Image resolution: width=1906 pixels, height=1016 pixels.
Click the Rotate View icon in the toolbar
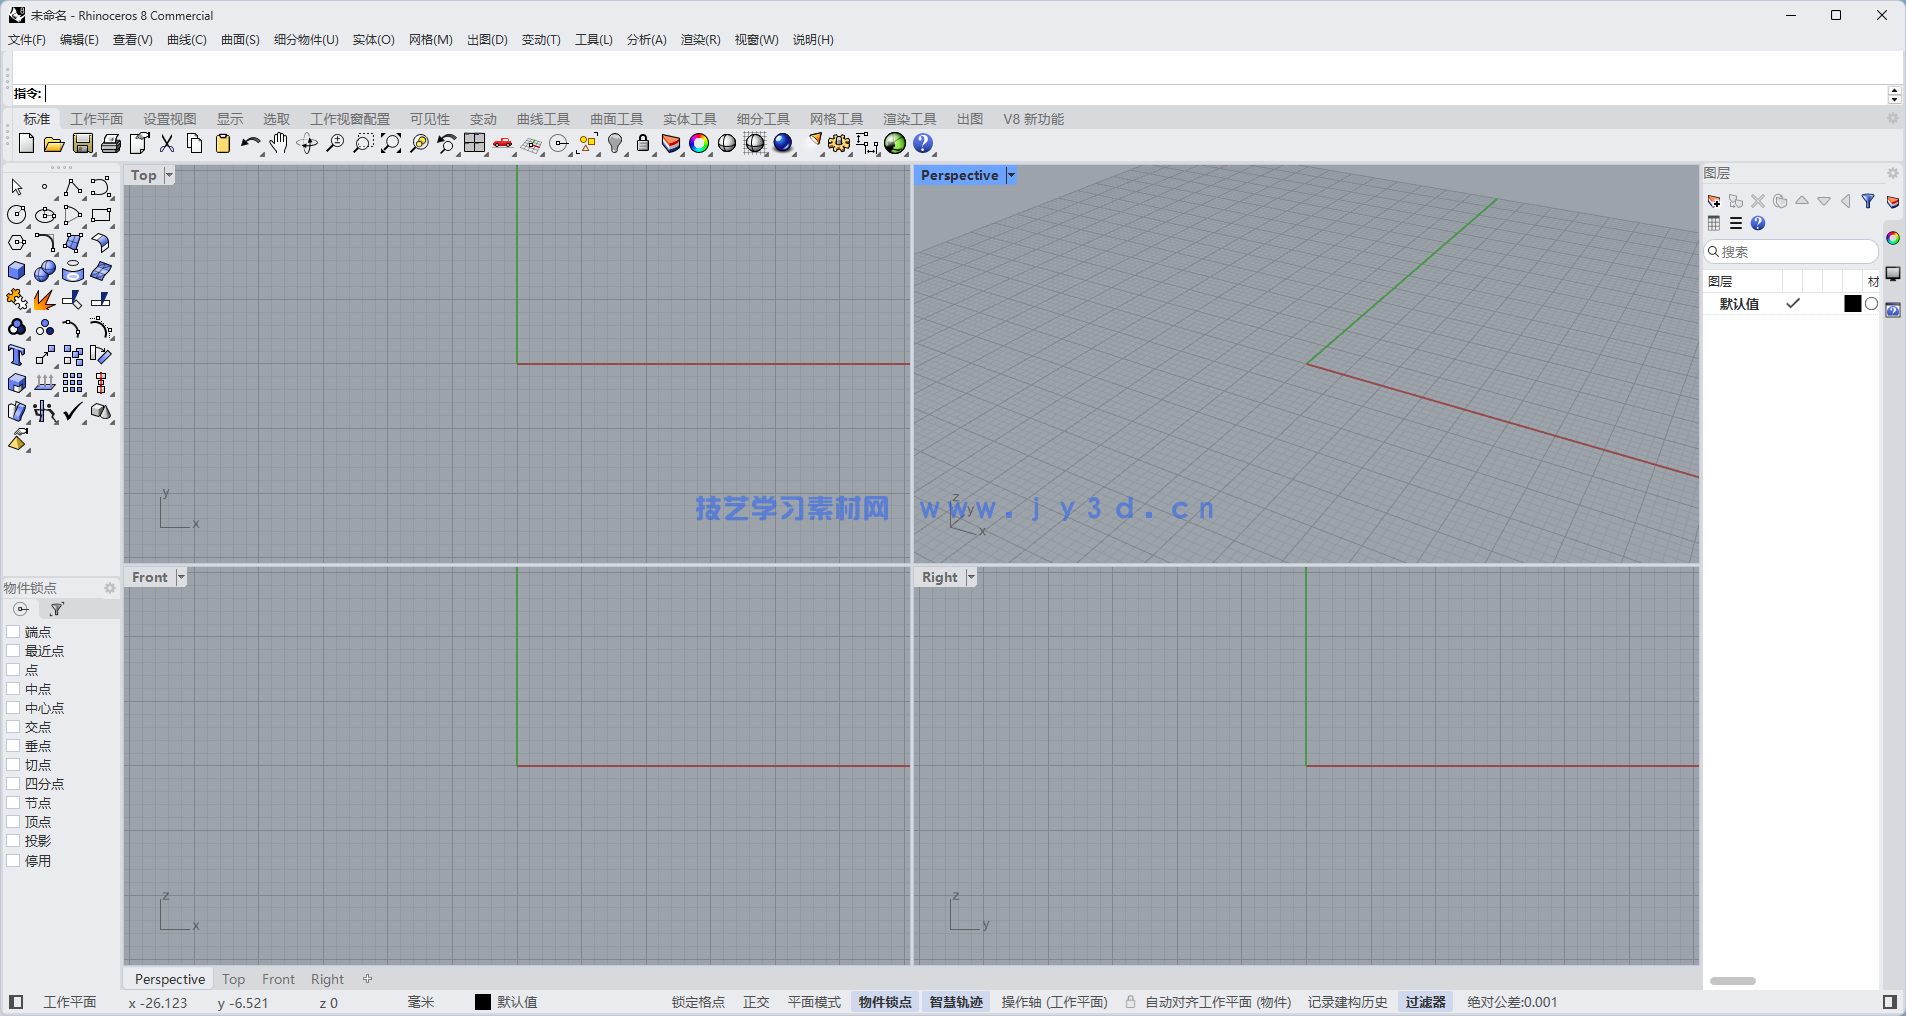[x=306, y=144]
